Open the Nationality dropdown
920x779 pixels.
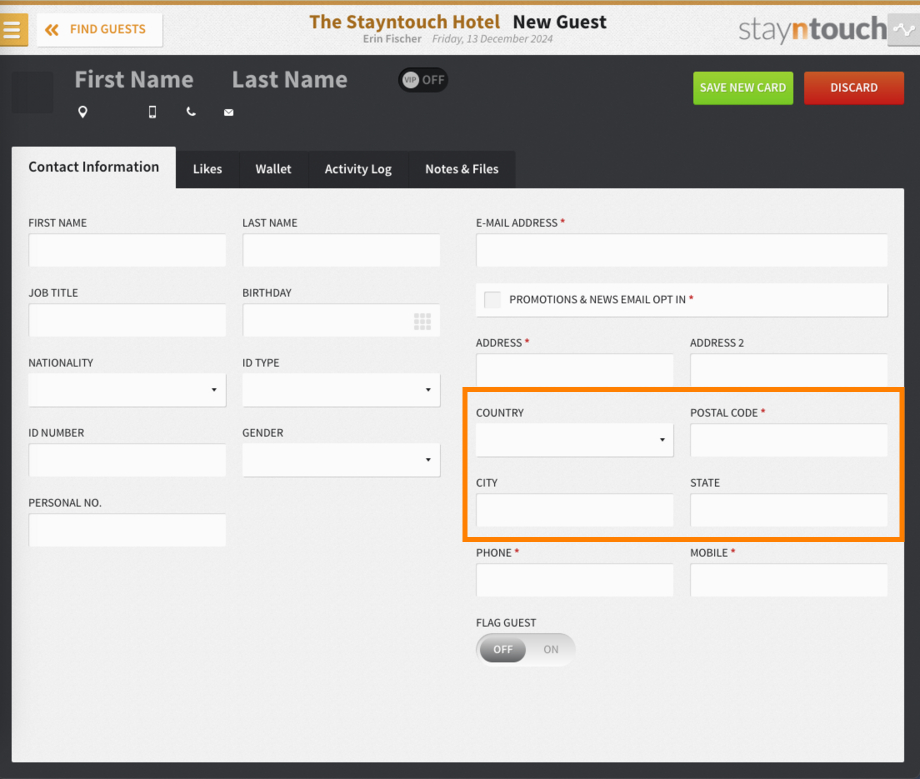[x=127, y=390]
